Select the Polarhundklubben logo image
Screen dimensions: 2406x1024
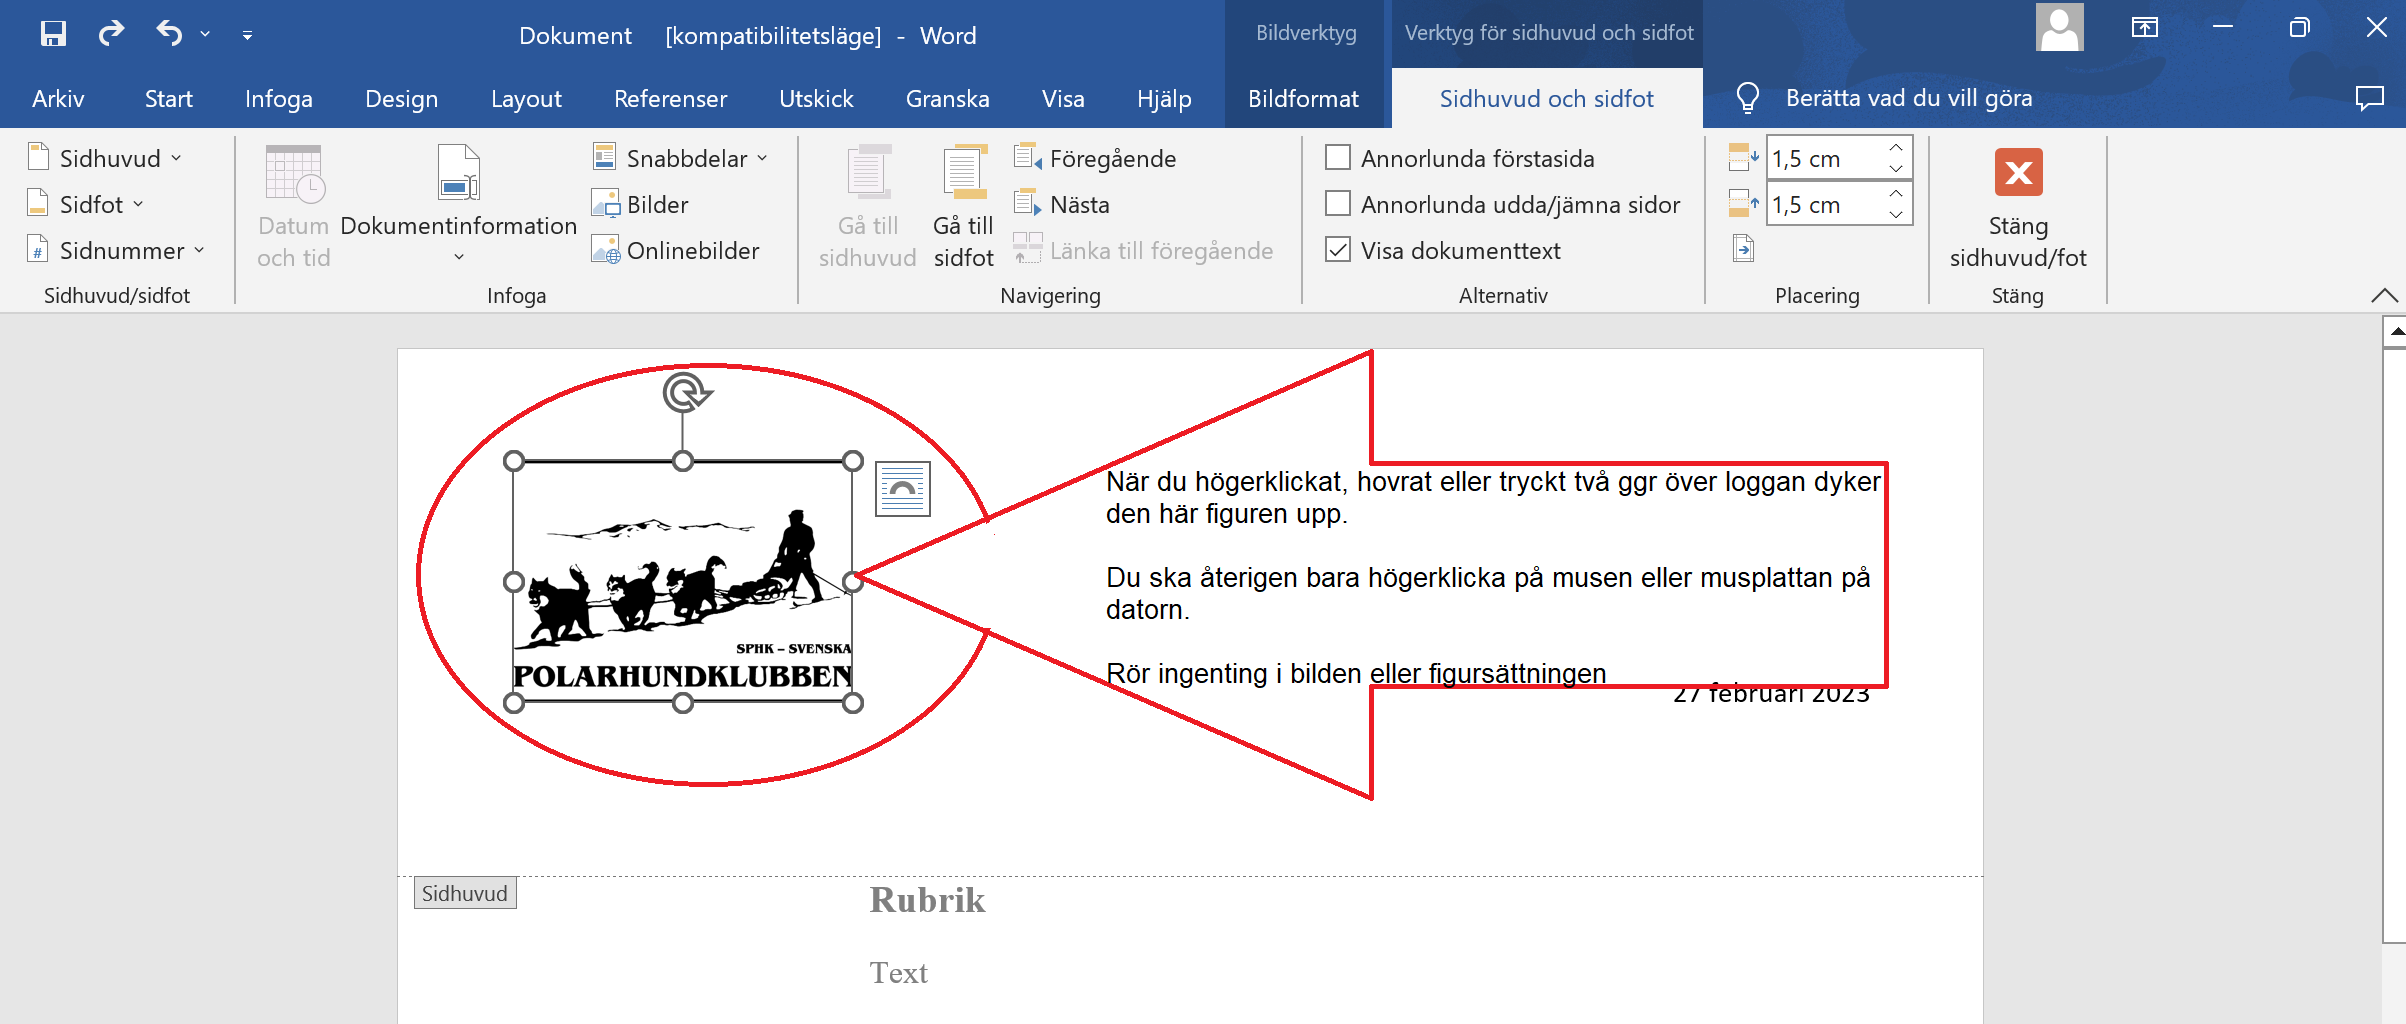pyautogui.click(x=683, y=582)
